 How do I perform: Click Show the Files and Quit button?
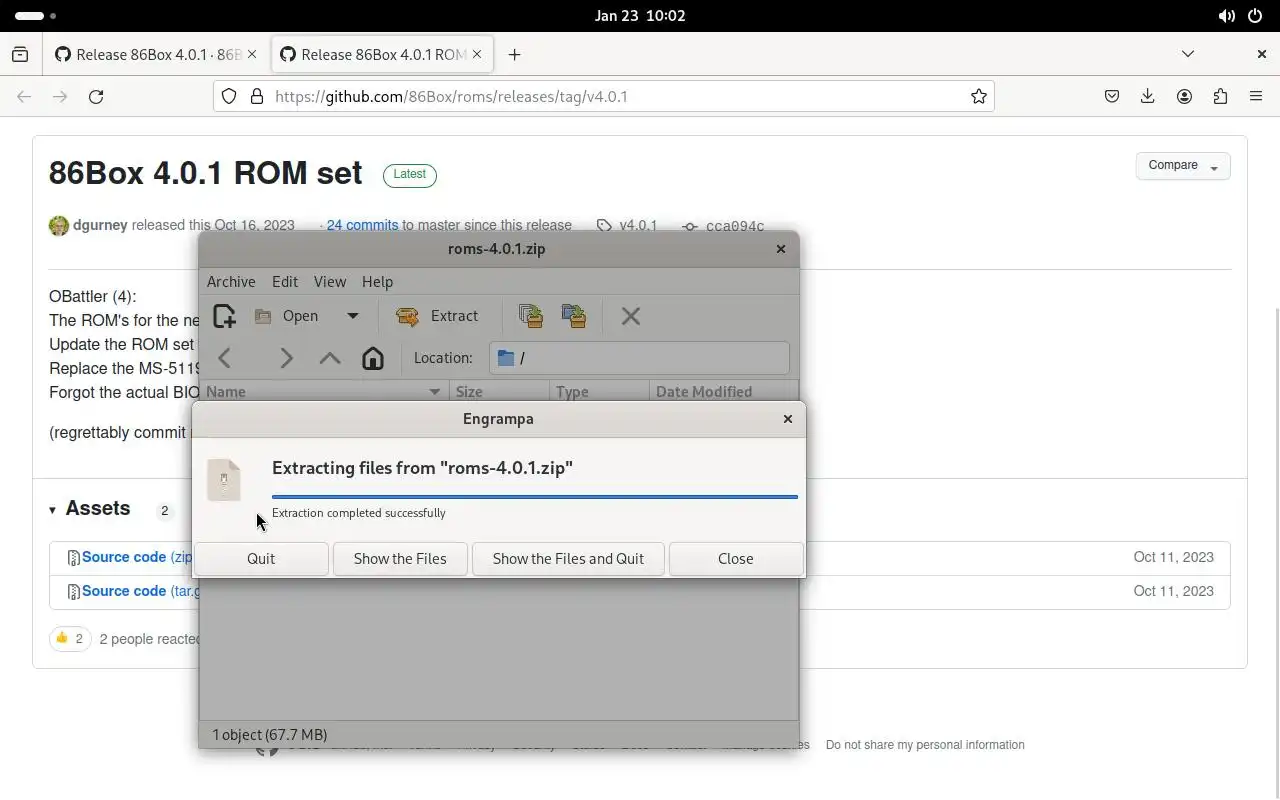tap(568, 559)
